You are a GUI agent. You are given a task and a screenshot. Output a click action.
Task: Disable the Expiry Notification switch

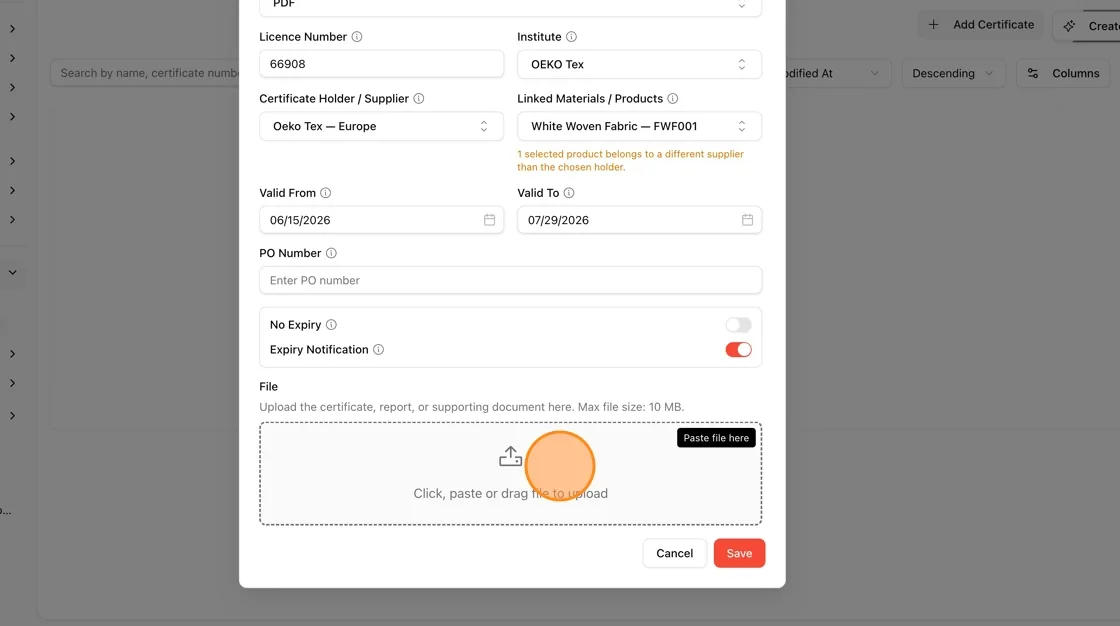click(739, 349)
